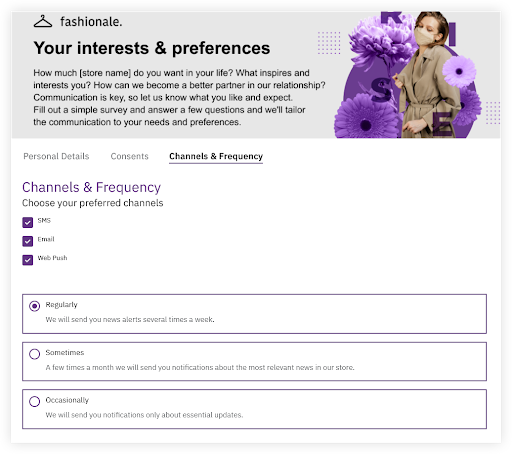The height and width of the screenshot is (454, 512).
Task: Toggle the Email channel checkbox
Action: pos(28,241)
